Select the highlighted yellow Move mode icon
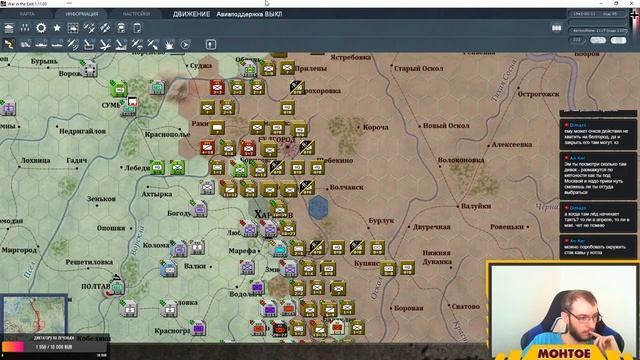 point(9,44)
